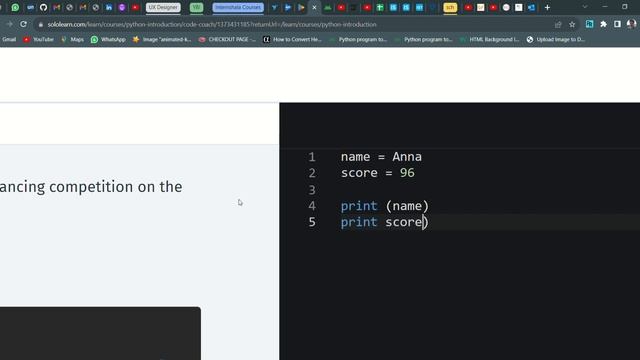Expand the yellow sch tab group

coord(450,7)
